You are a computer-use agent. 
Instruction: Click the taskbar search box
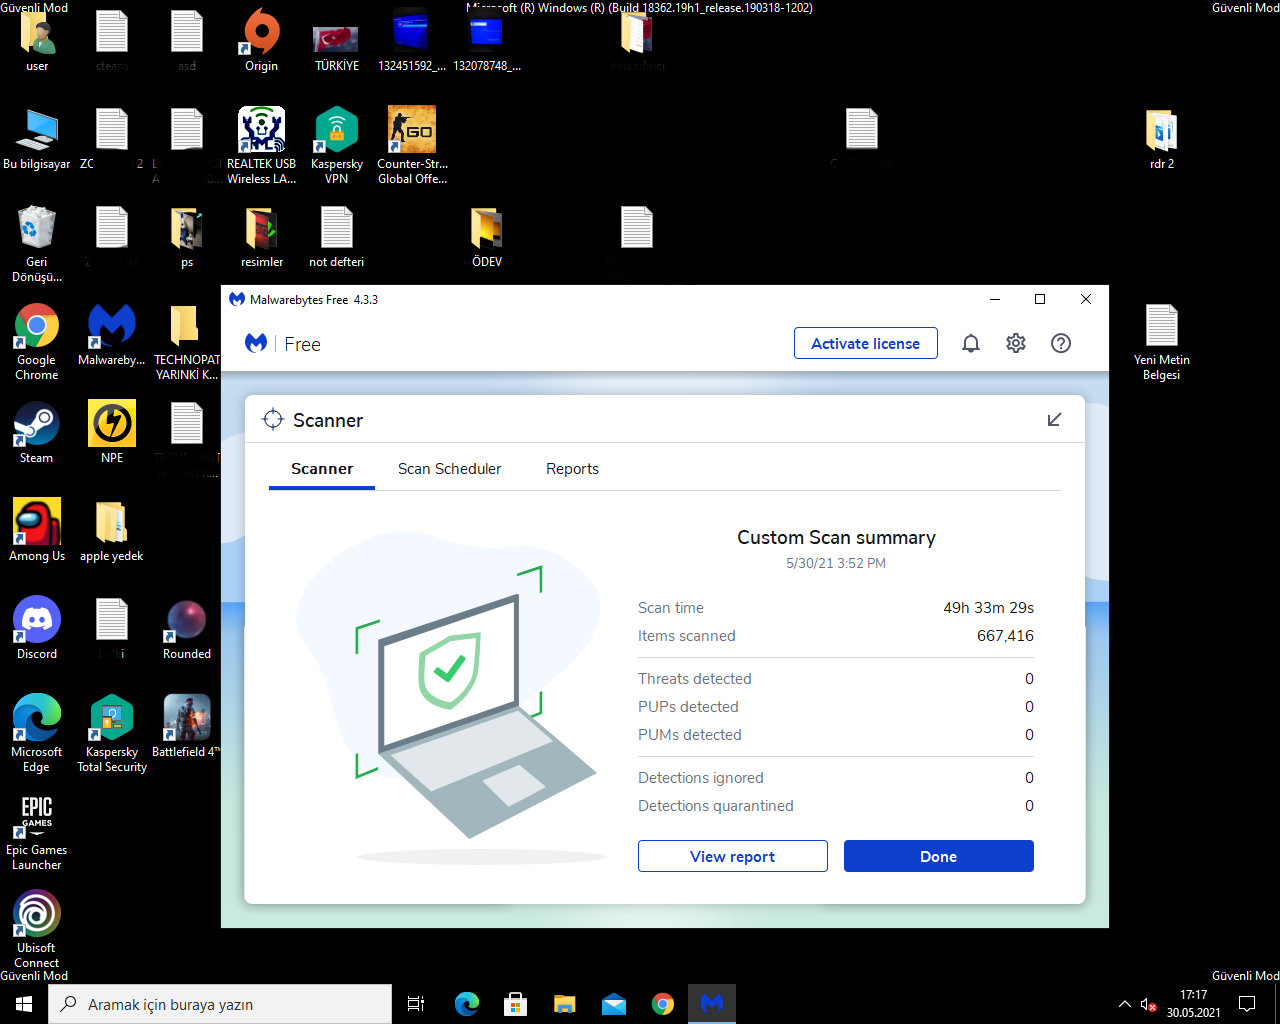click(220, 1004)
